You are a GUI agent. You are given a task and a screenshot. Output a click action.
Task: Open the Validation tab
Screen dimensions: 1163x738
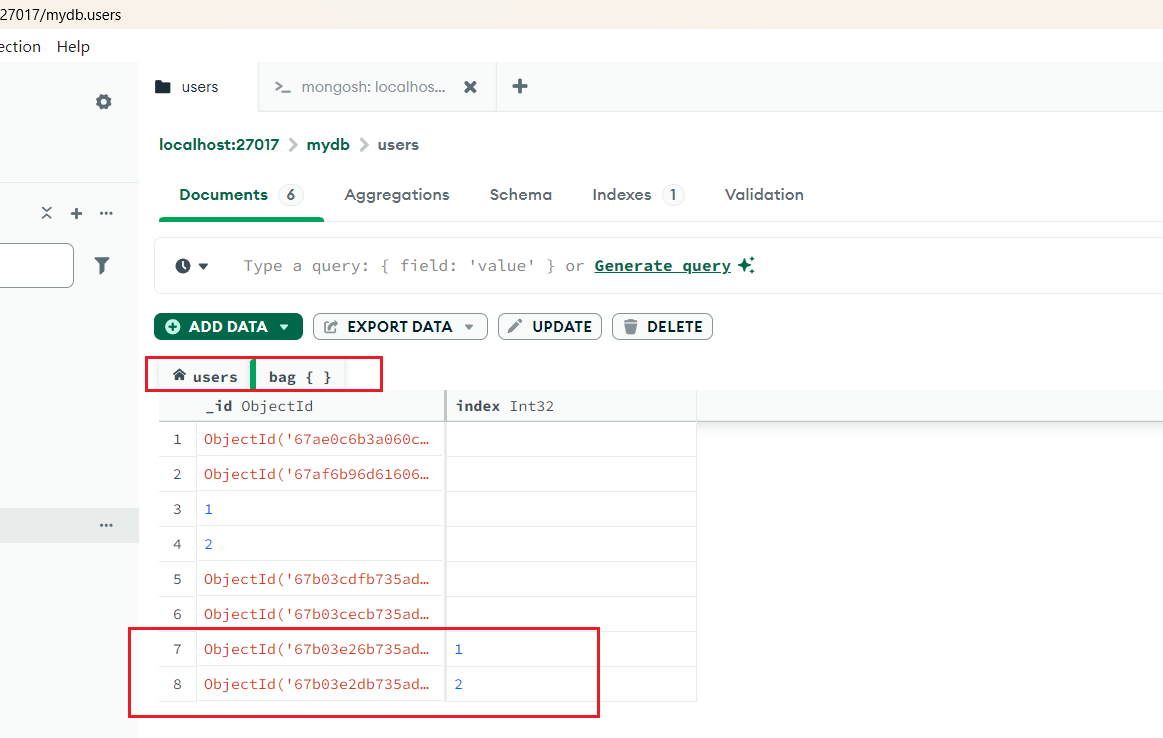pyautogui.click(x=764, y=195)
